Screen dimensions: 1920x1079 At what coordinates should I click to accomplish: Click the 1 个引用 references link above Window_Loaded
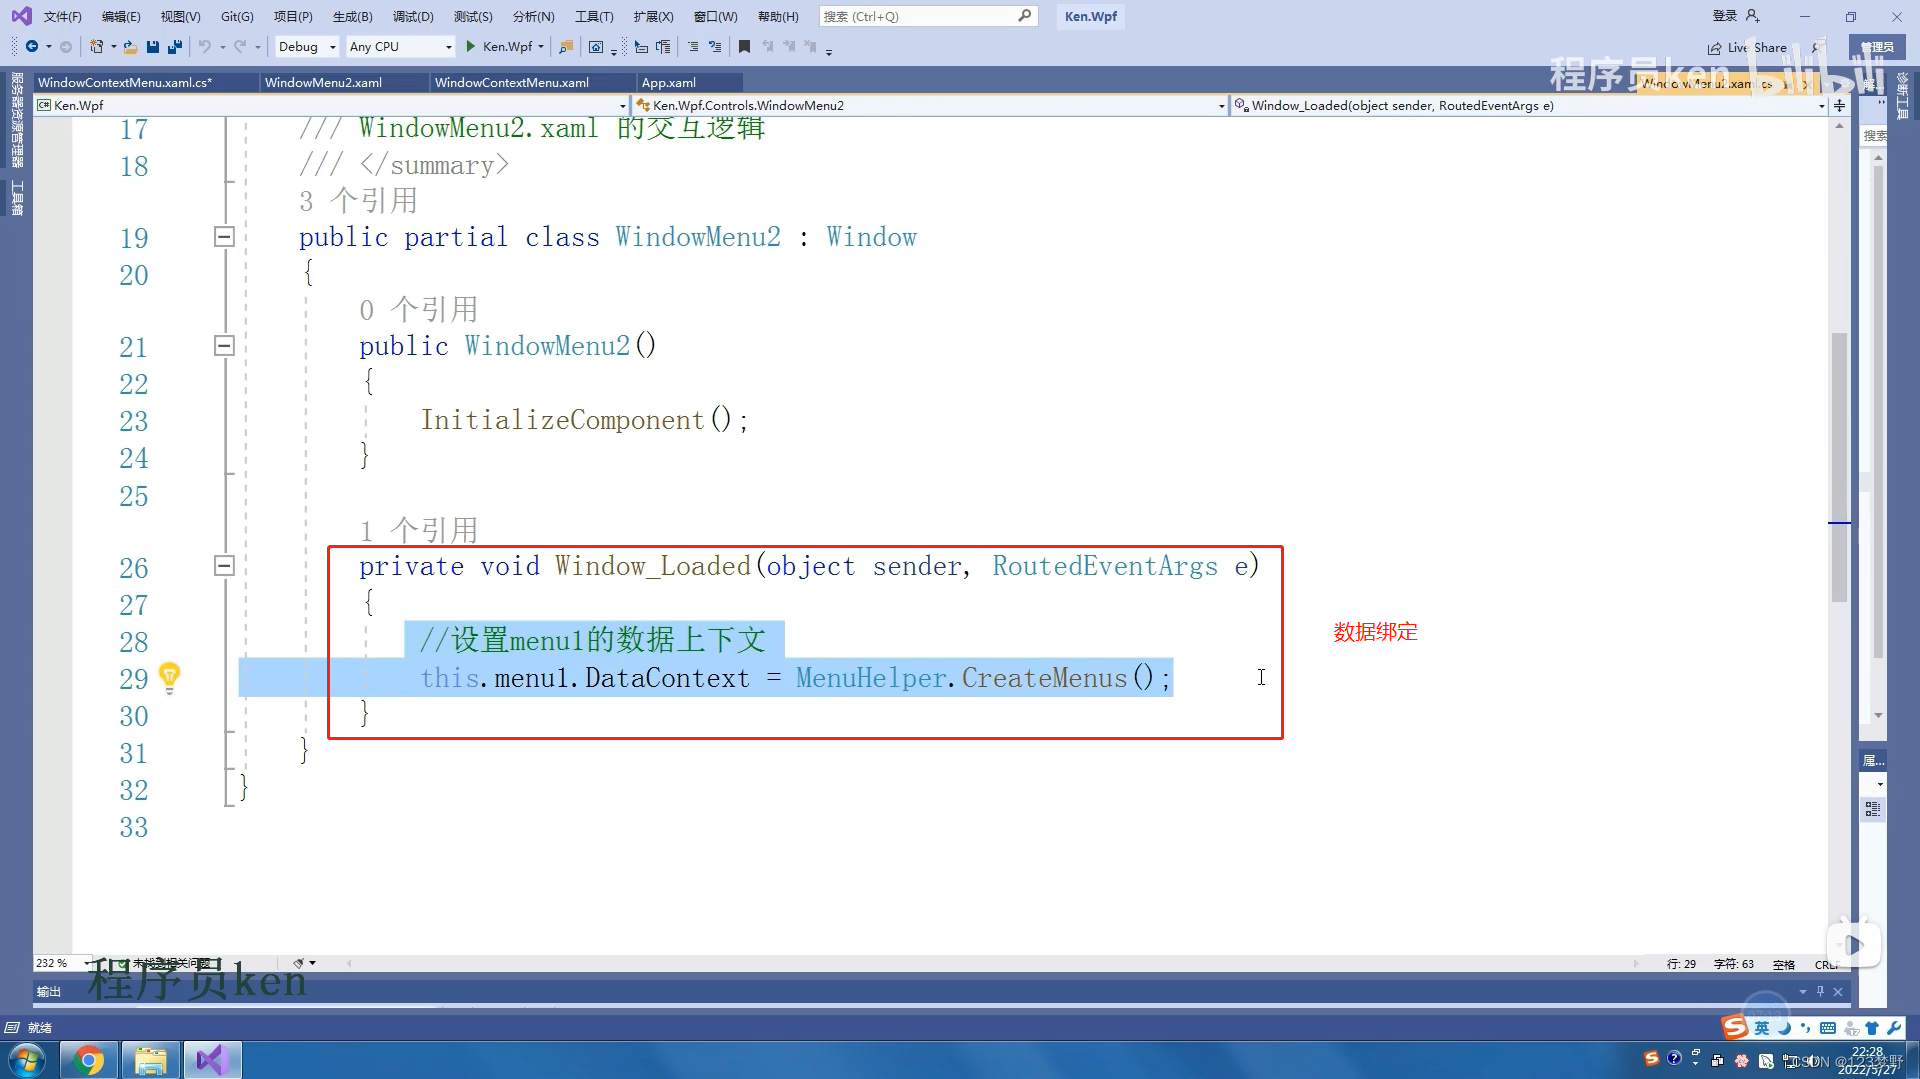[419, 530]
